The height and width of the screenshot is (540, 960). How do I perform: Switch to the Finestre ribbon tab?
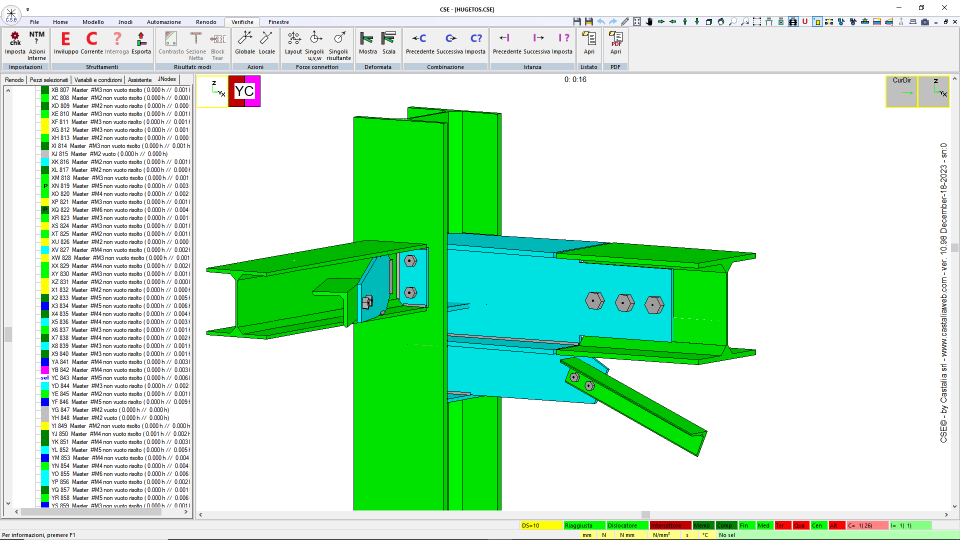[279, 22]
